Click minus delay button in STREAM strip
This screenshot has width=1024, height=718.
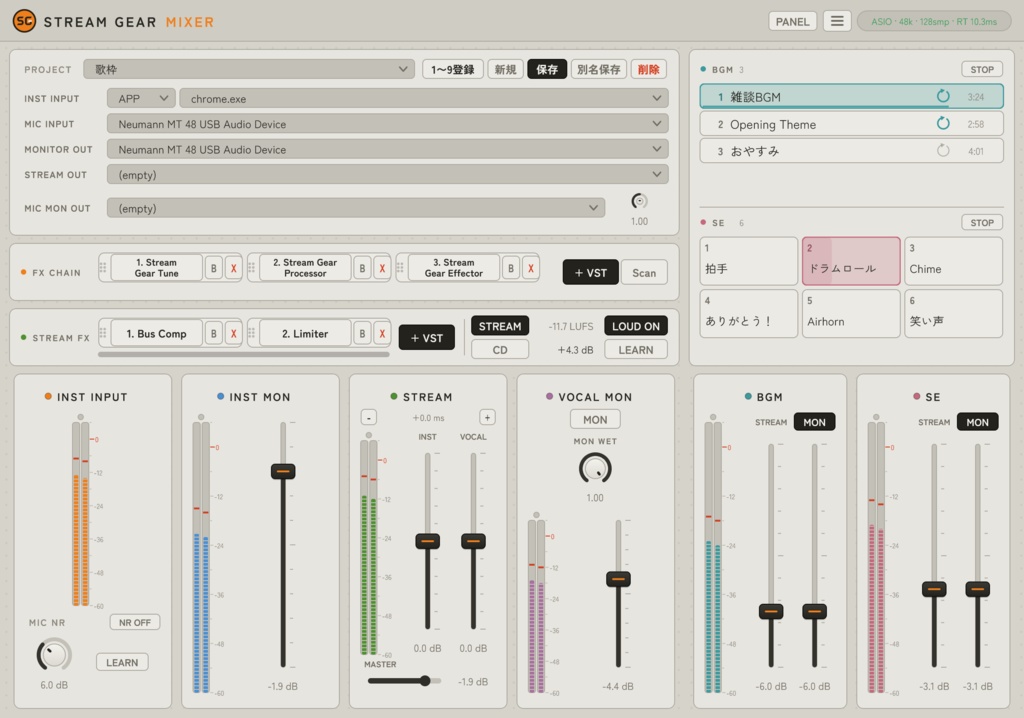[368, 417]
